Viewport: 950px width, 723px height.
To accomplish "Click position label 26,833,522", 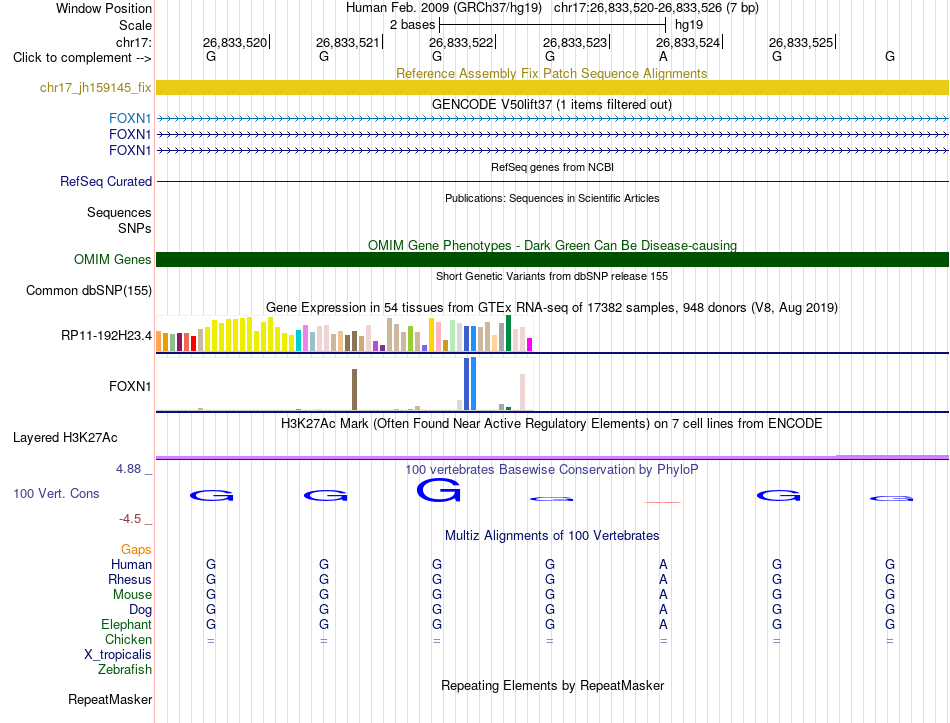I will pos(461,42).
